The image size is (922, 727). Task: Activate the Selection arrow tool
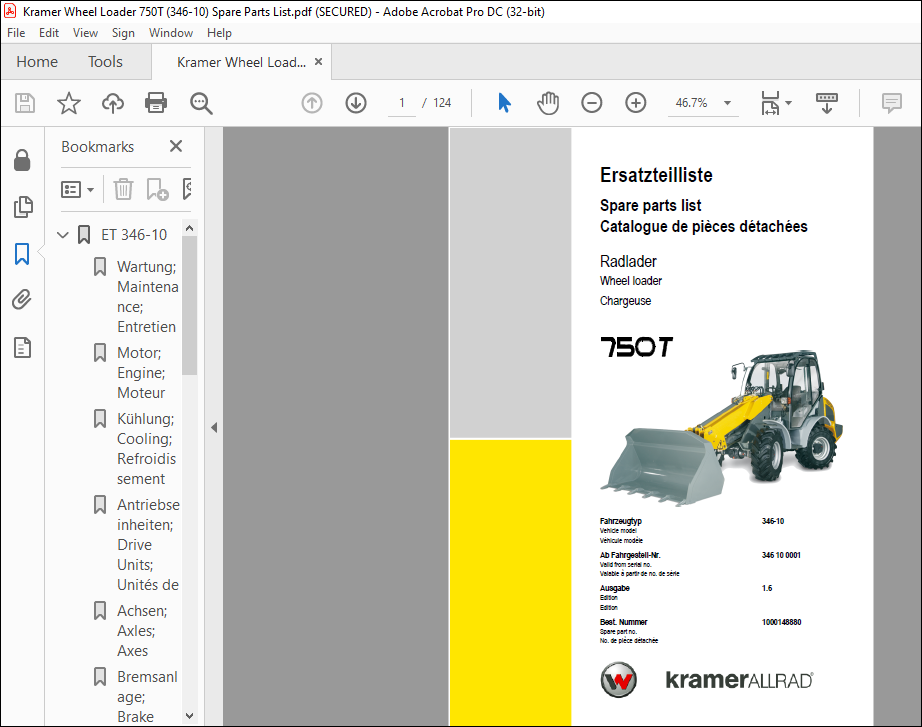coord(505,103)
